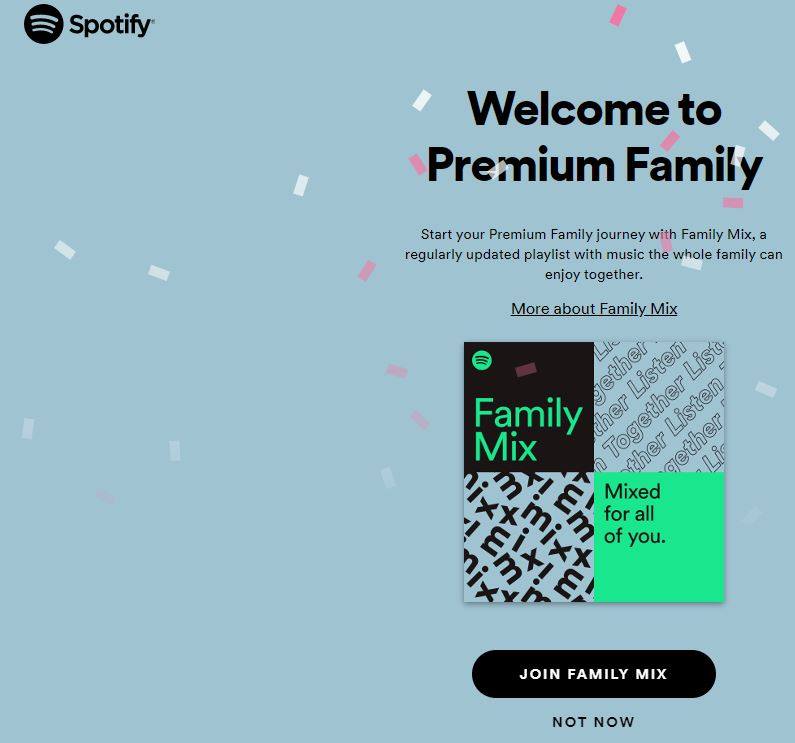This screenshot has height=743, width=795.
Task: Click the Spotify wordmark text beside logo
Action: click(x=111, y=25)
